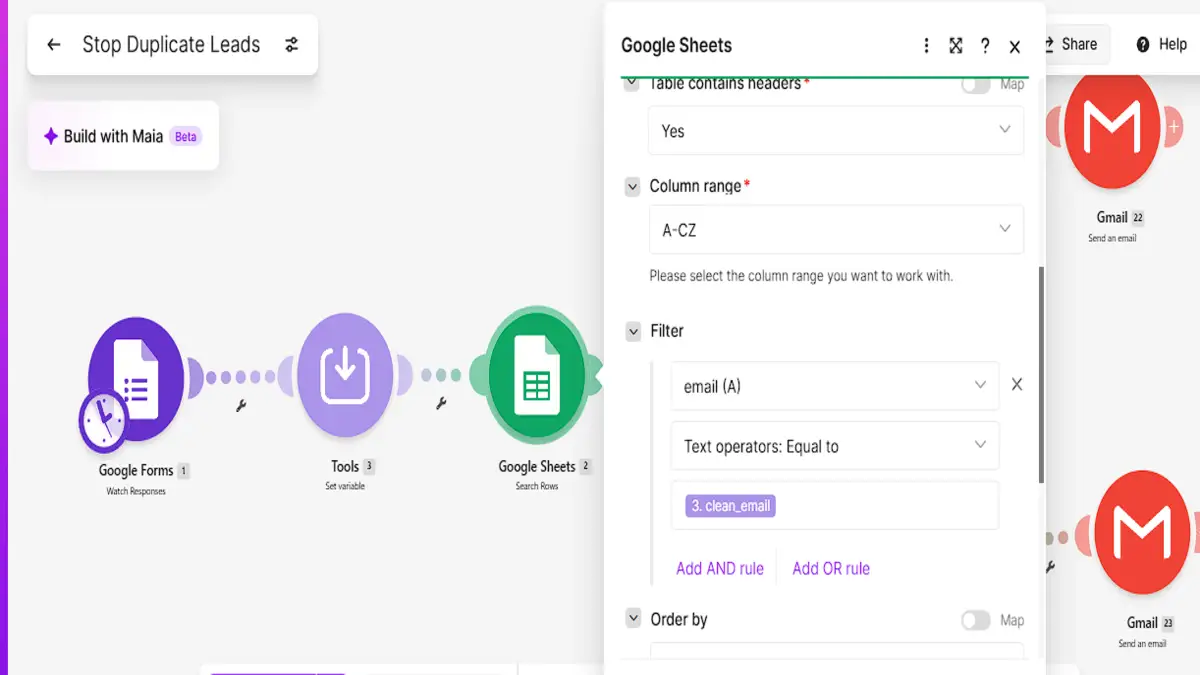Click the wrench left of Gmail 23
Image resolution: width=1200 pixels, height=675 pixels.
click(1050, 566)
